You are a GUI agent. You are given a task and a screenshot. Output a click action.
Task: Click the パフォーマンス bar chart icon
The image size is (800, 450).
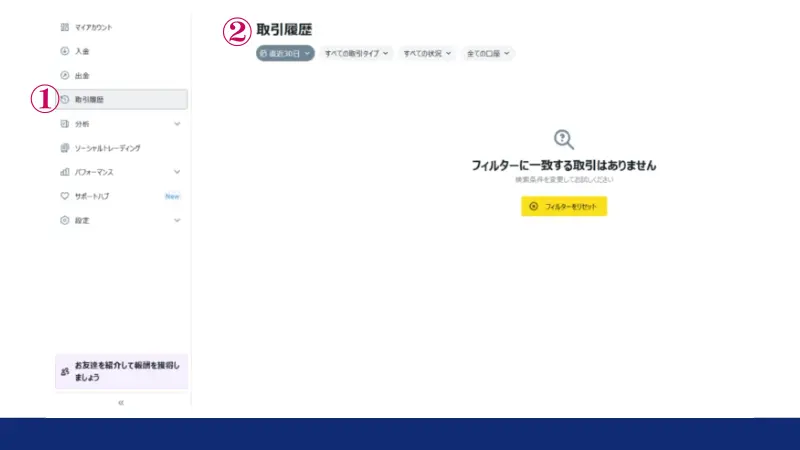click(65, 172)
